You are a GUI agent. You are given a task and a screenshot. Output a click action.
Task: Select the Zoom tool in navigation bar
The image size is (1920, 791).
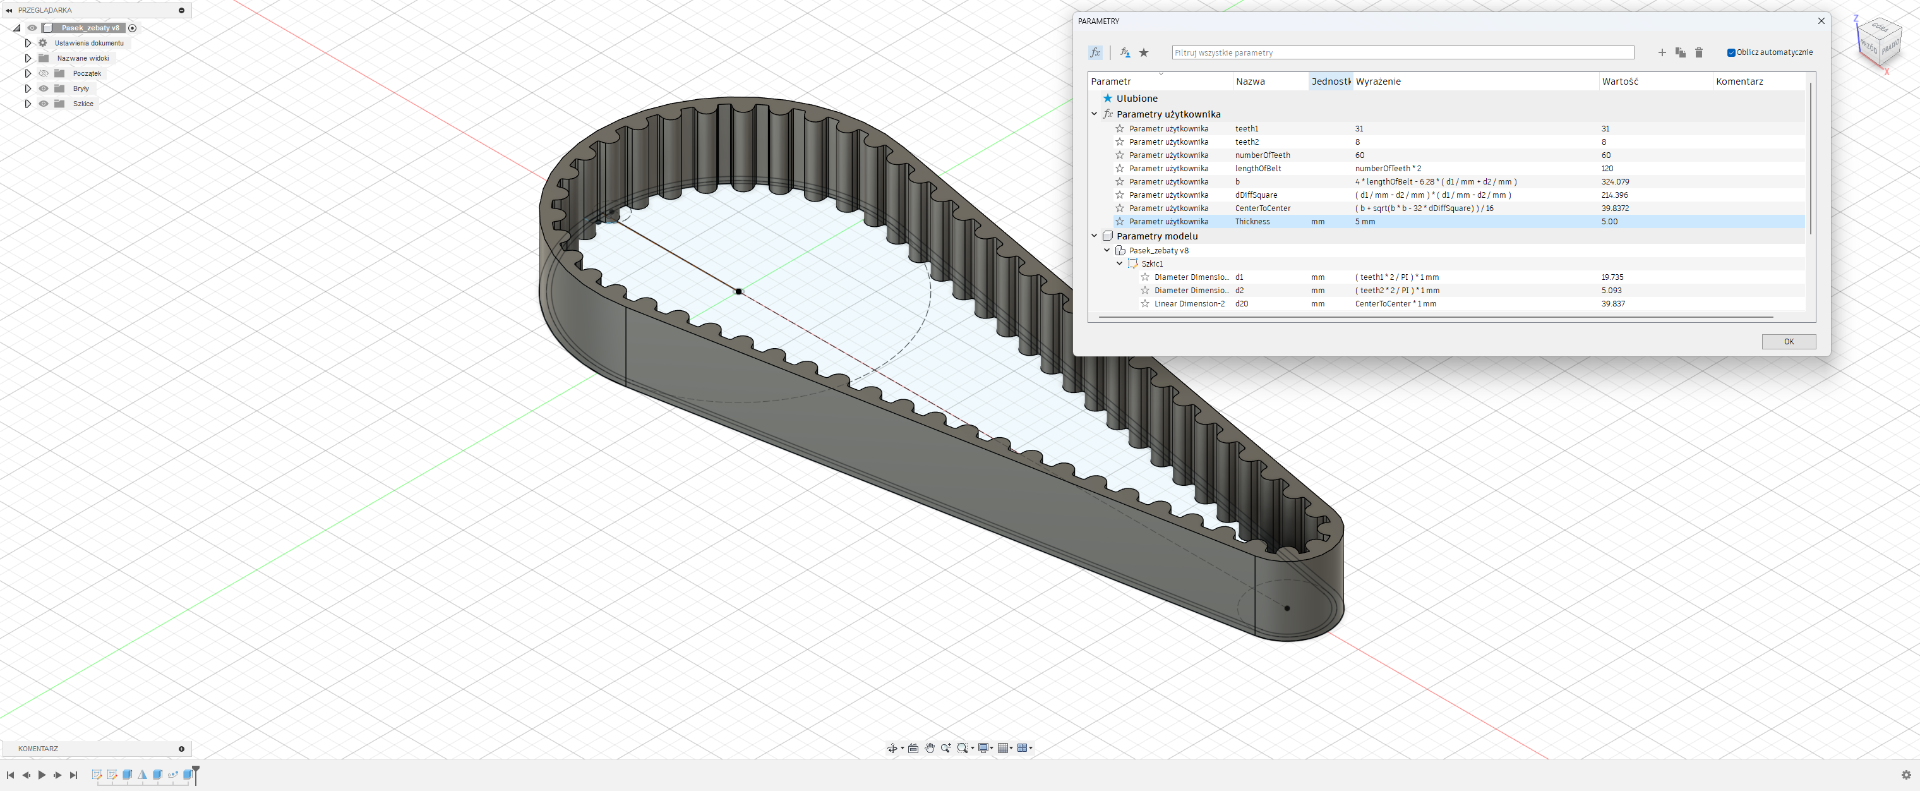tap(946, 748)
